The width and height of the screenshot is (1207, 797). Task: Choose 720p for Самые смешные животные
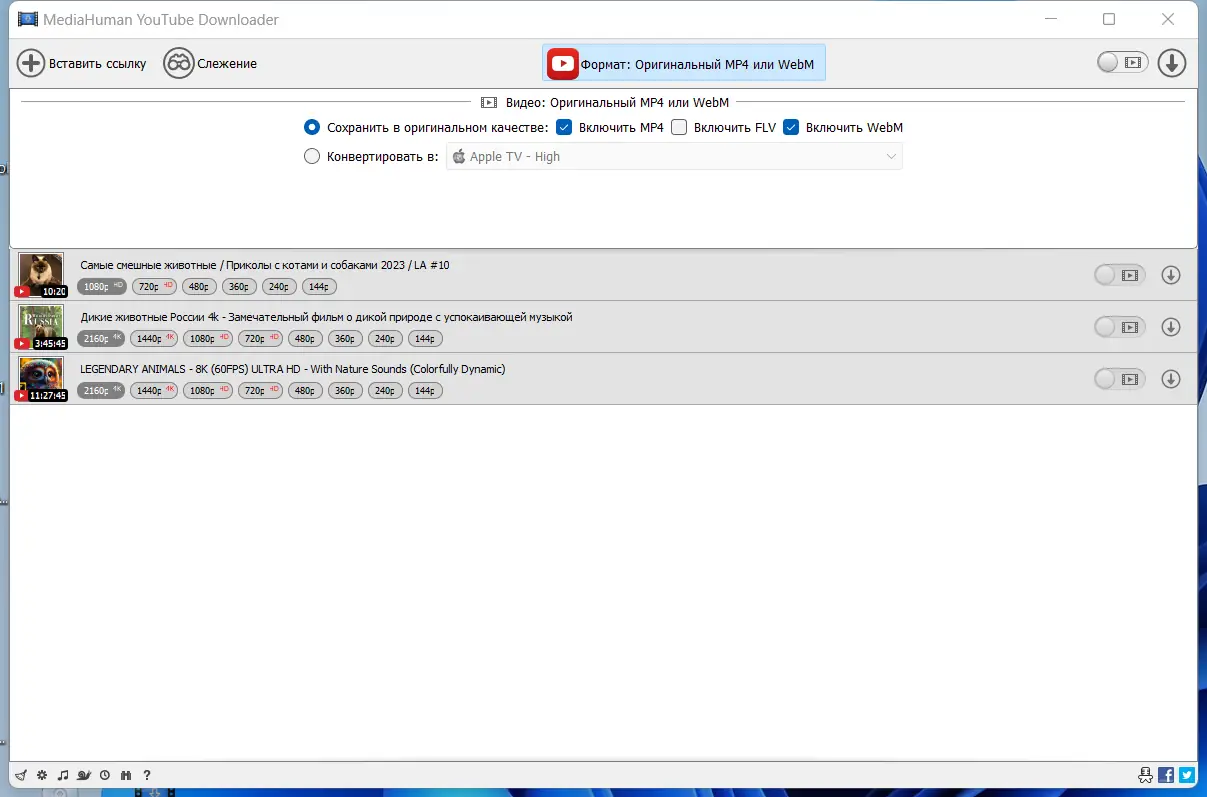coord(154,286)
